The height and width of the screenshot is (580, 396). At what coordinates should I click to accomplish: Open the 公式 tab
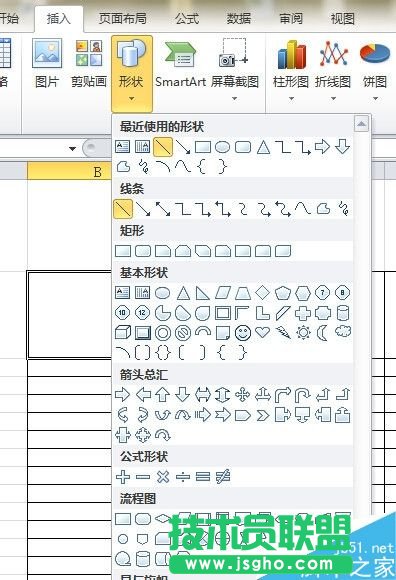(187, 18)
